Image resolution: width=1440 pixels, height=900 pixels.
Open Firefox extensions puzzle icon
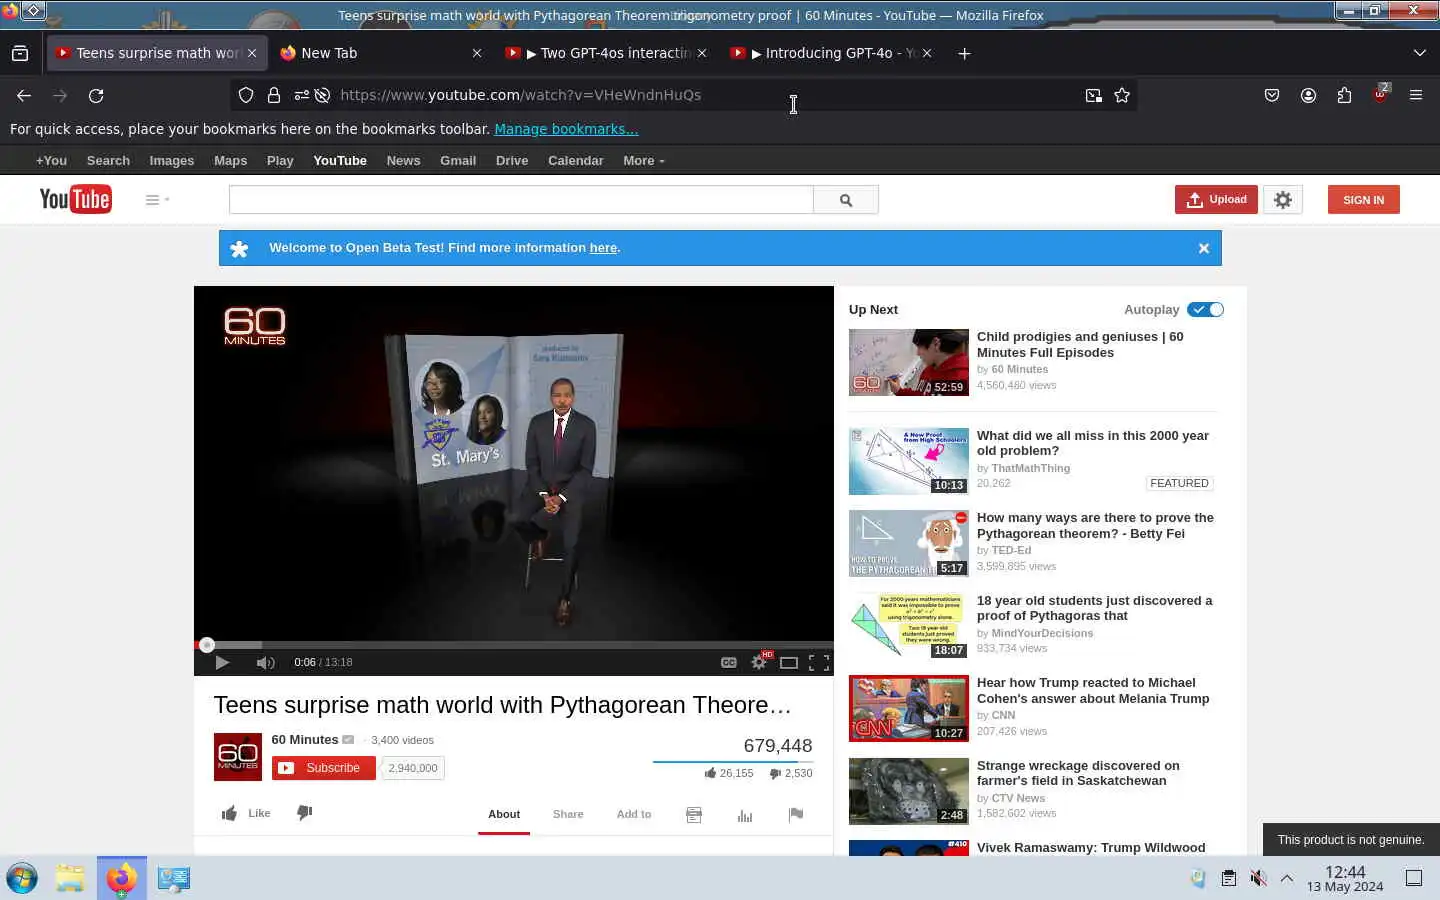[1344, 95]
